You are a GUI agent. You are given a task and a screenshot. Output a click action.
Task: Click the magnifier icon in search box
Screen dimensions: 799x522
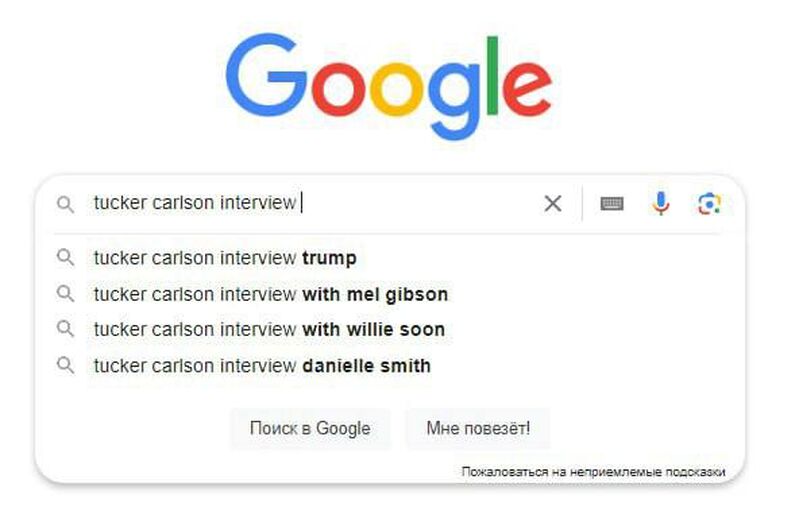click(x=66, y=204)
